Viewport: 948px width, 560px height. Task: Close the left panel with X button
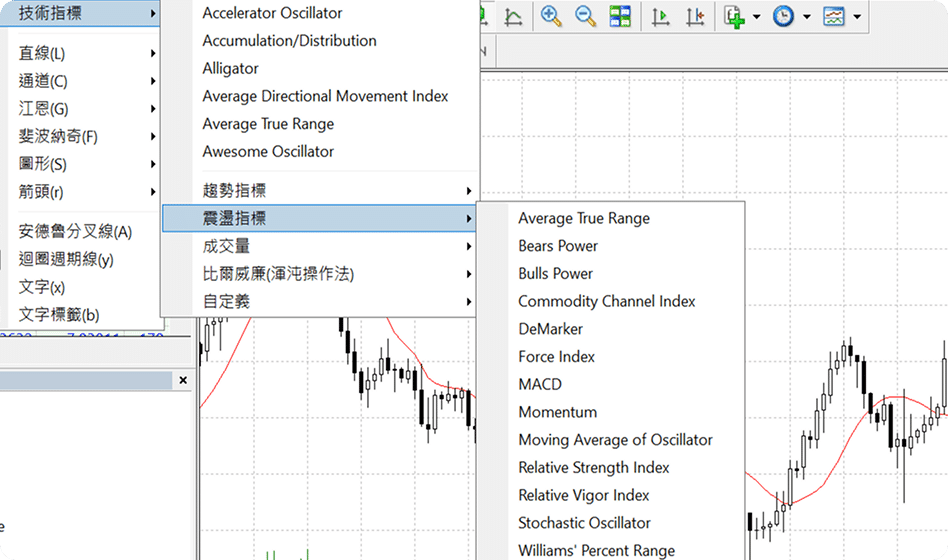pos(183,381)
